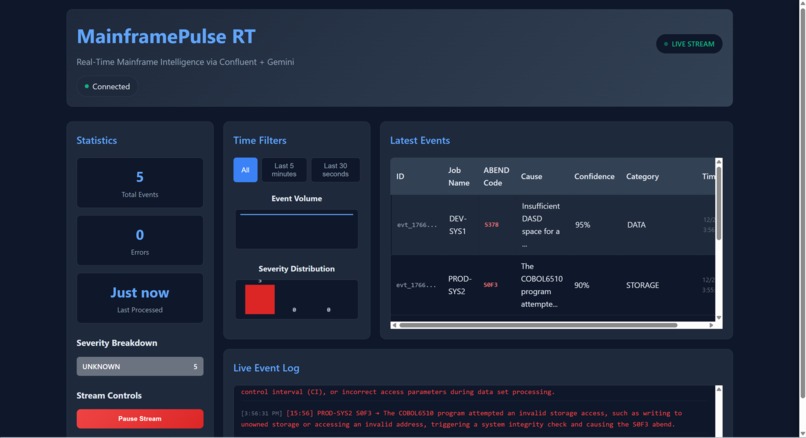806x438 pixels.
Task: Click the LIVE STREAM badge
Action: [x=689, y=44]
